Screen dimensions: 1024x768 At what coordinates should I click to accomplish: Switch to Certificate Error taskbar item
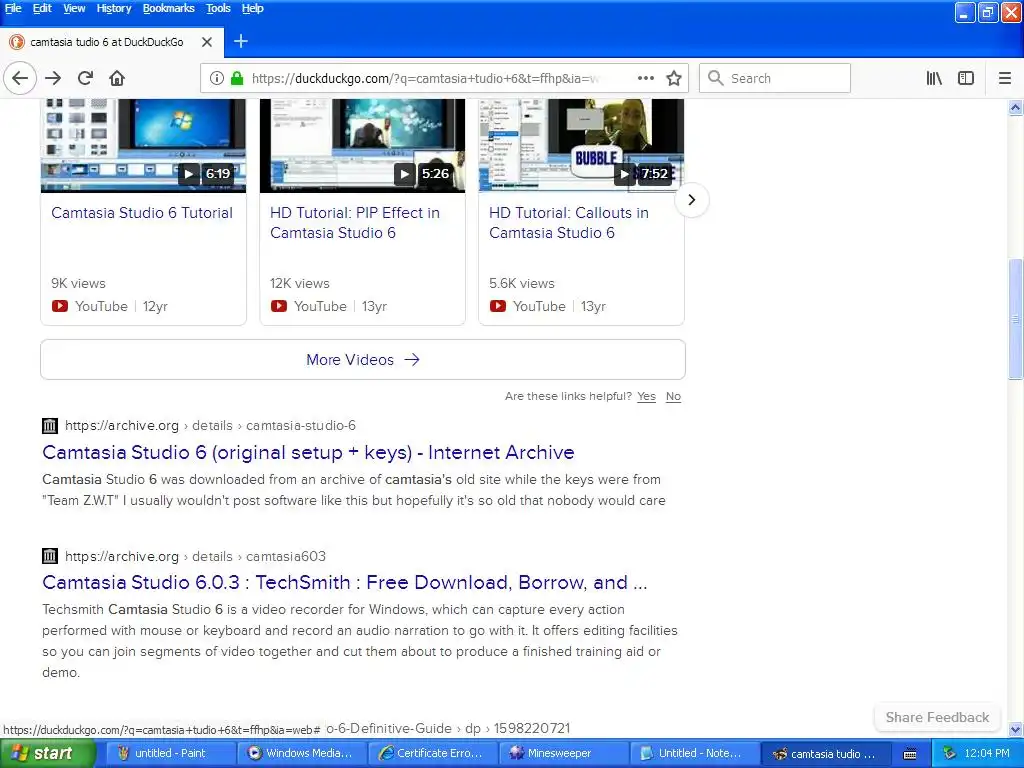tap(432, 754)
